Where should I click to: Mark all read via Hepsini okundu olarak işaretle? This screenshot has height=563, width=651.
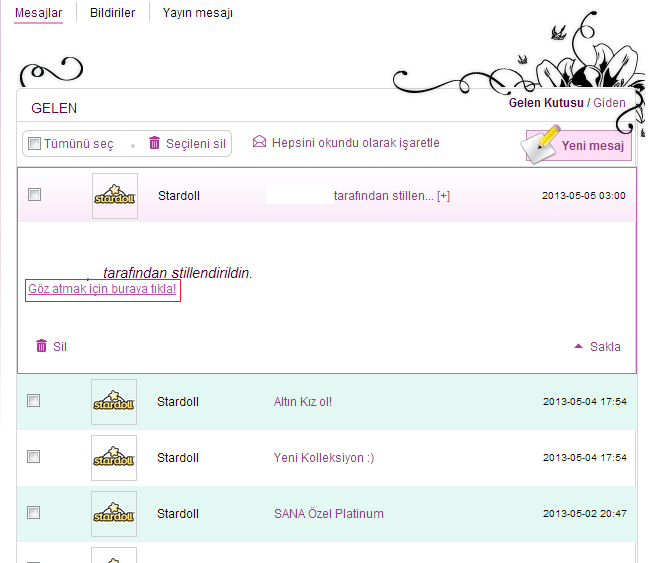click(x=355, y=143)
